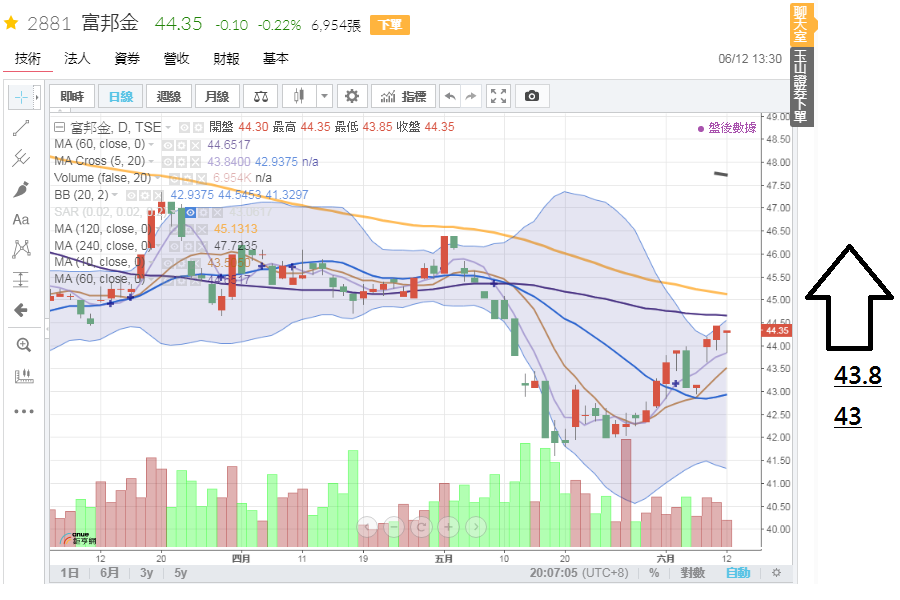Pick the brush drawing tool
The height and width of the screenshot is (600, 900).
(21, 189)
